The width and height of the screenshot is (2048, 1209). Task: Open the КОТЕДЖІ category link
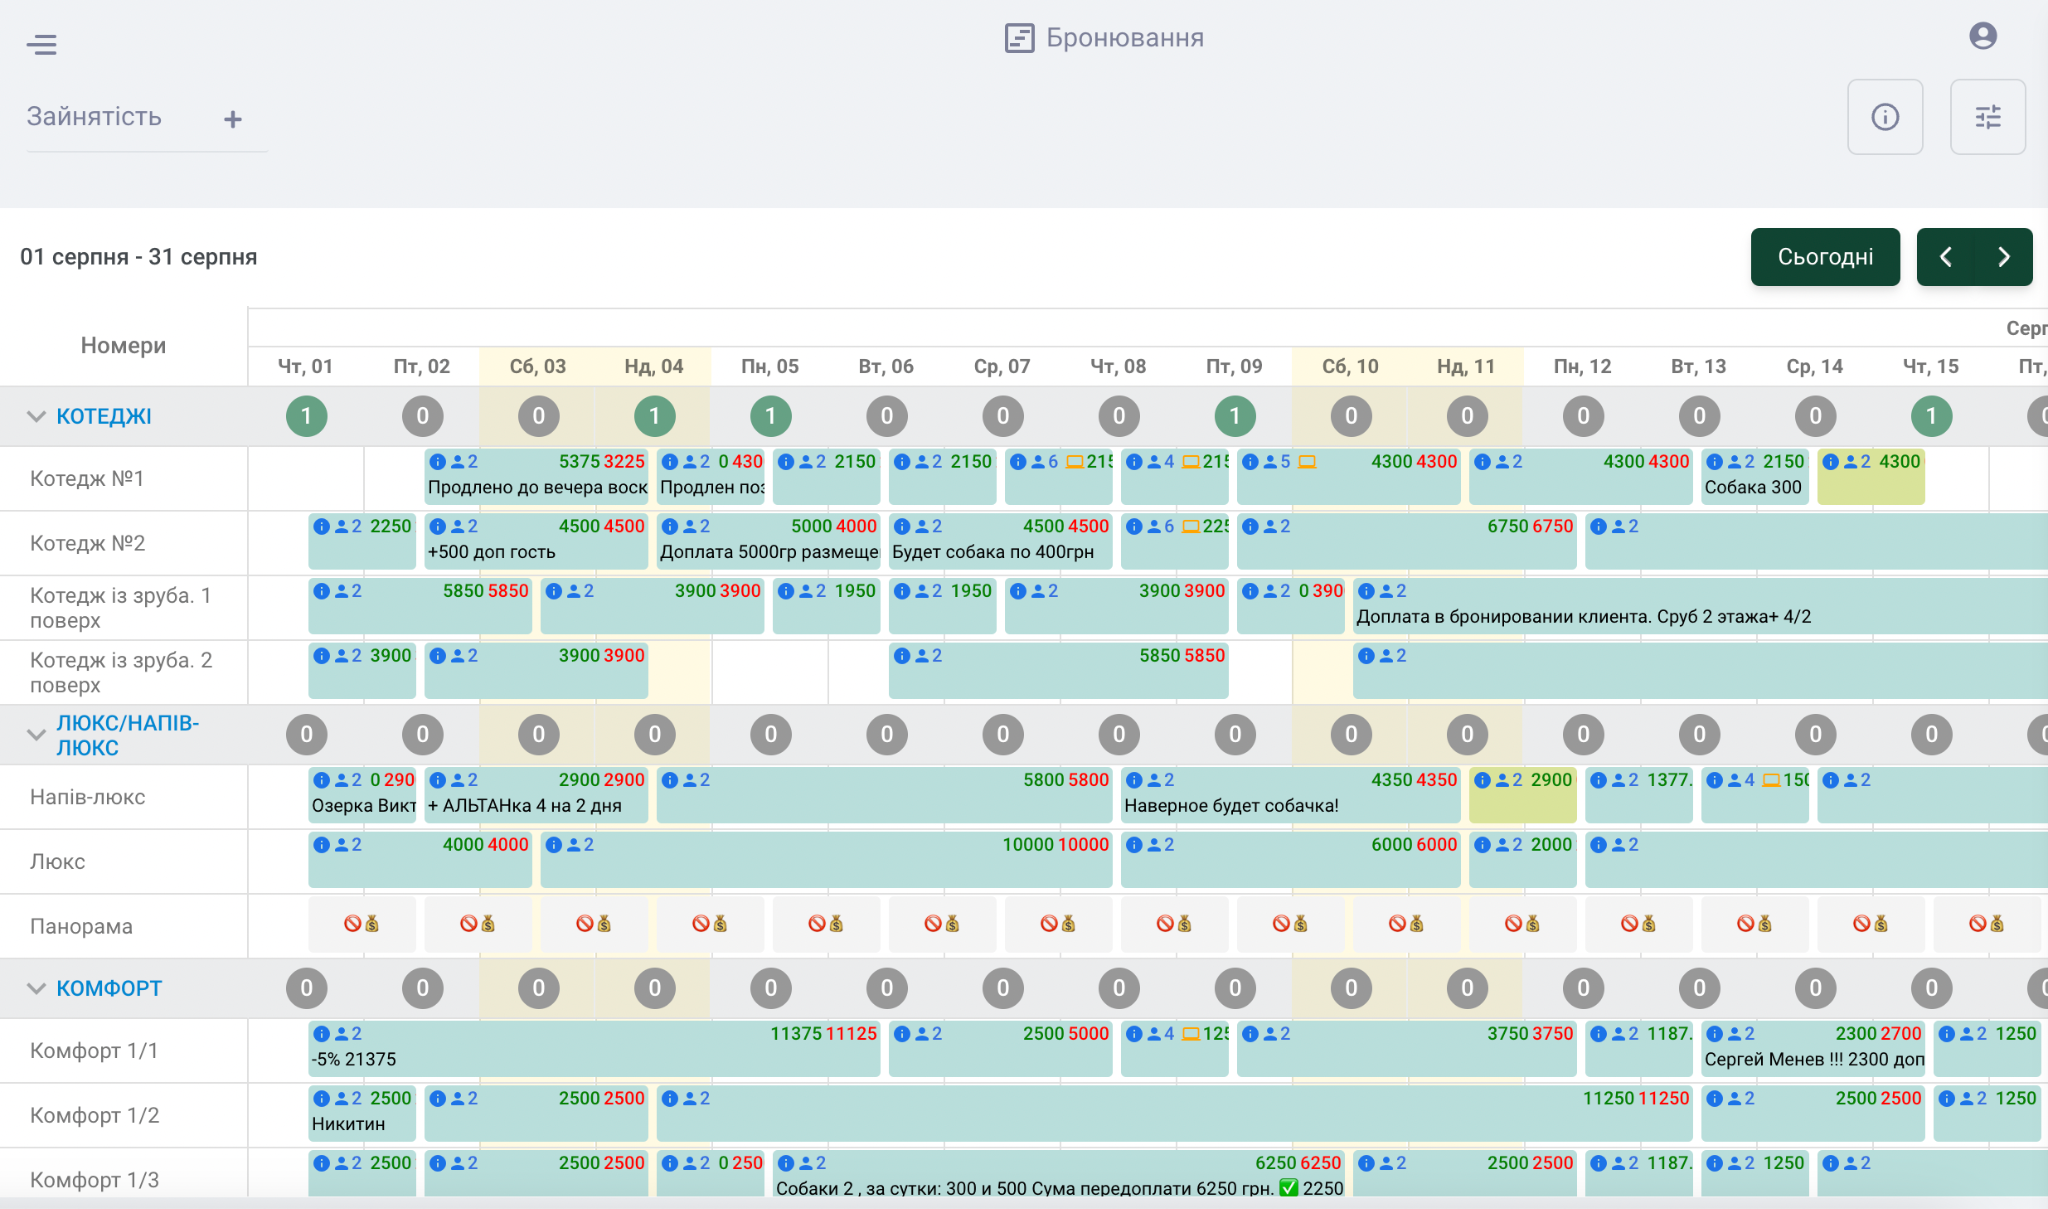click(x=104, y=416)
